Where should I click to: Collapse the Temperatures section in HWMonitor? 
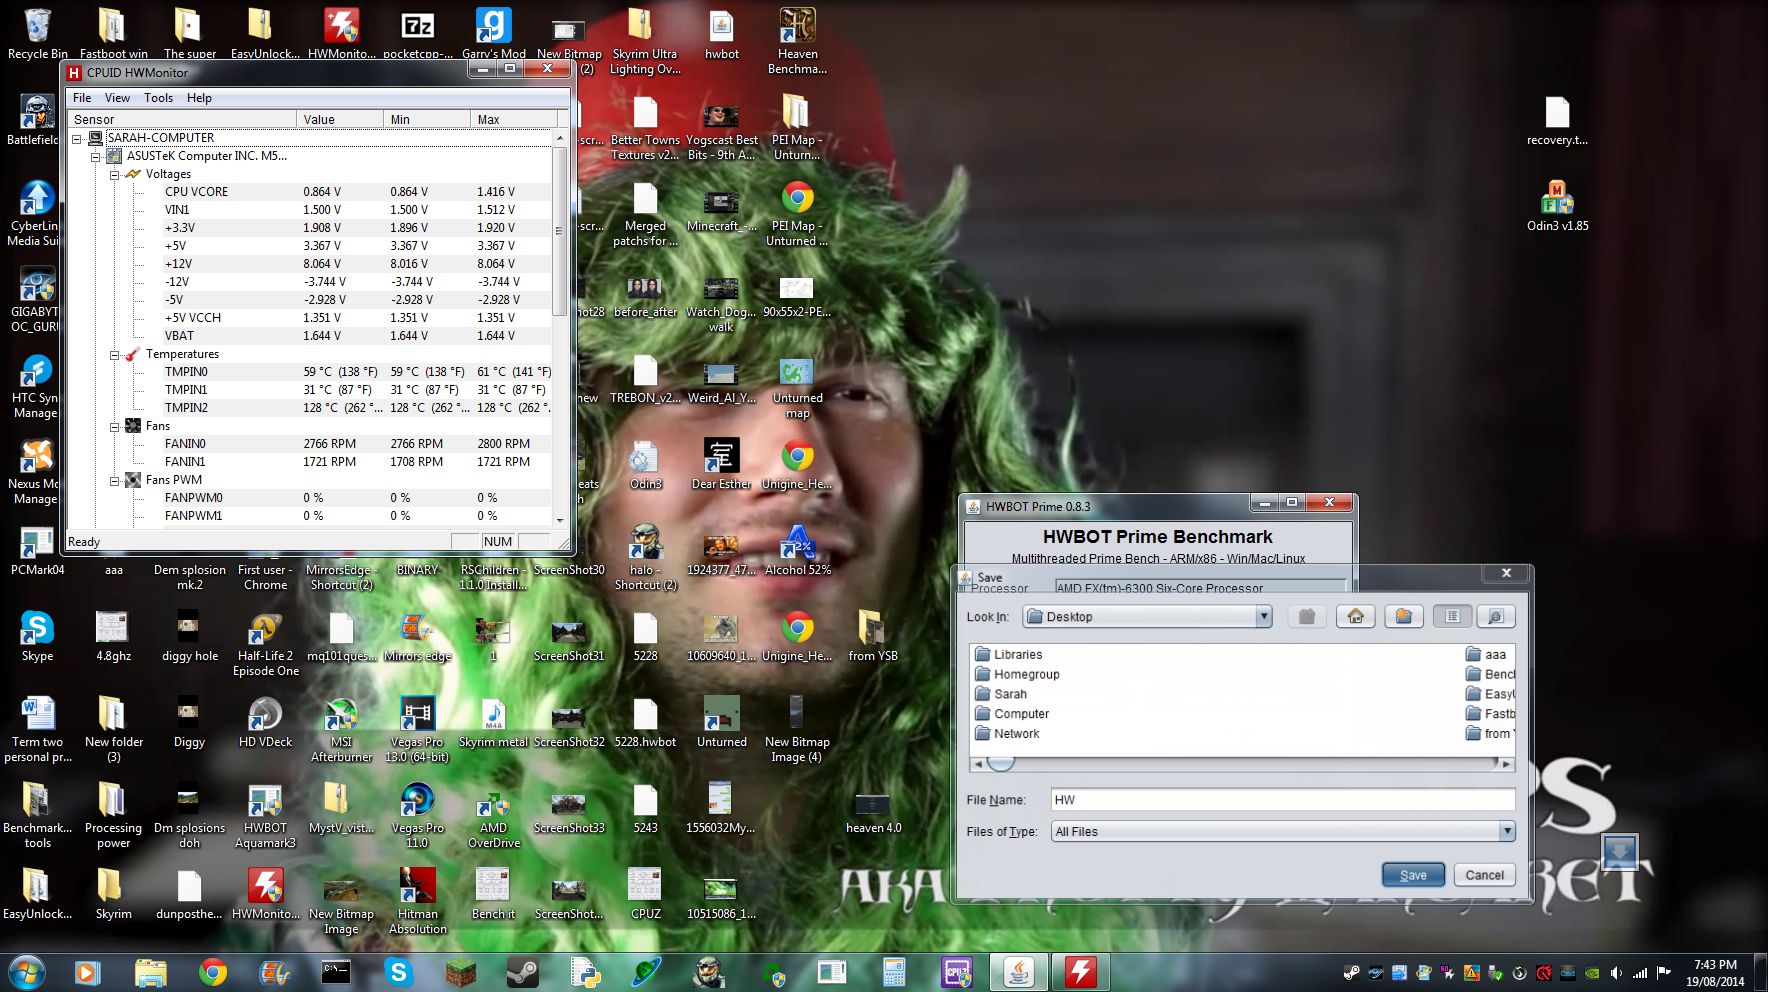(x=115, y=355)
